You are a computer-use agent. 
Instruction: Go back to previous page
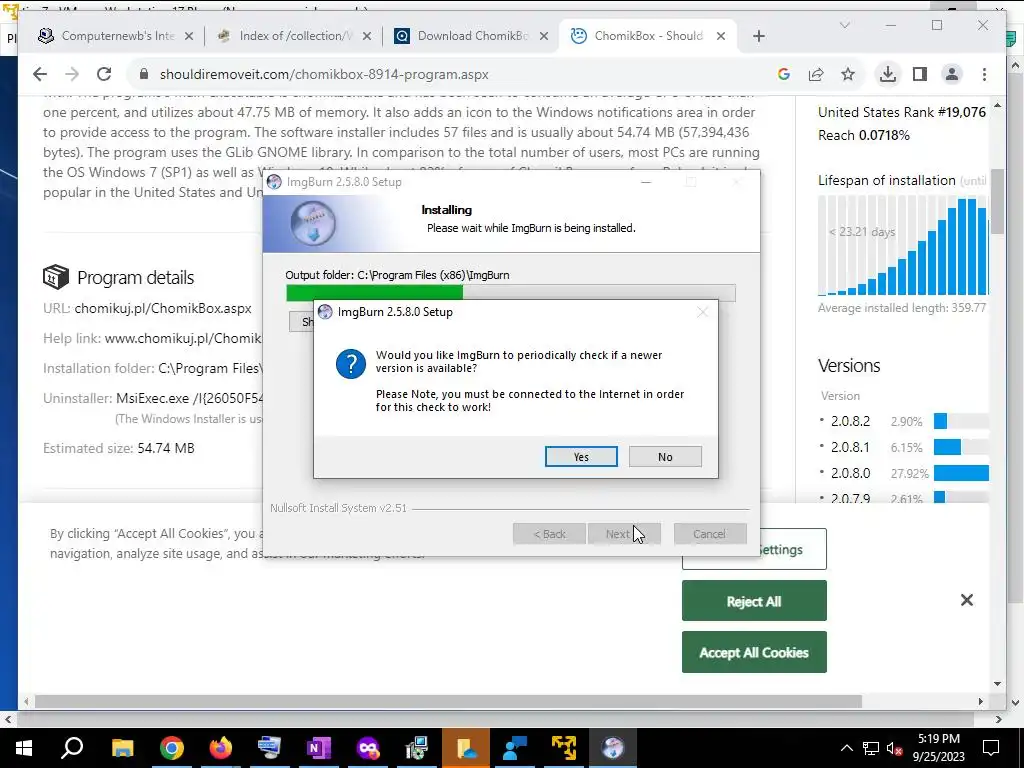pos(40,74)
